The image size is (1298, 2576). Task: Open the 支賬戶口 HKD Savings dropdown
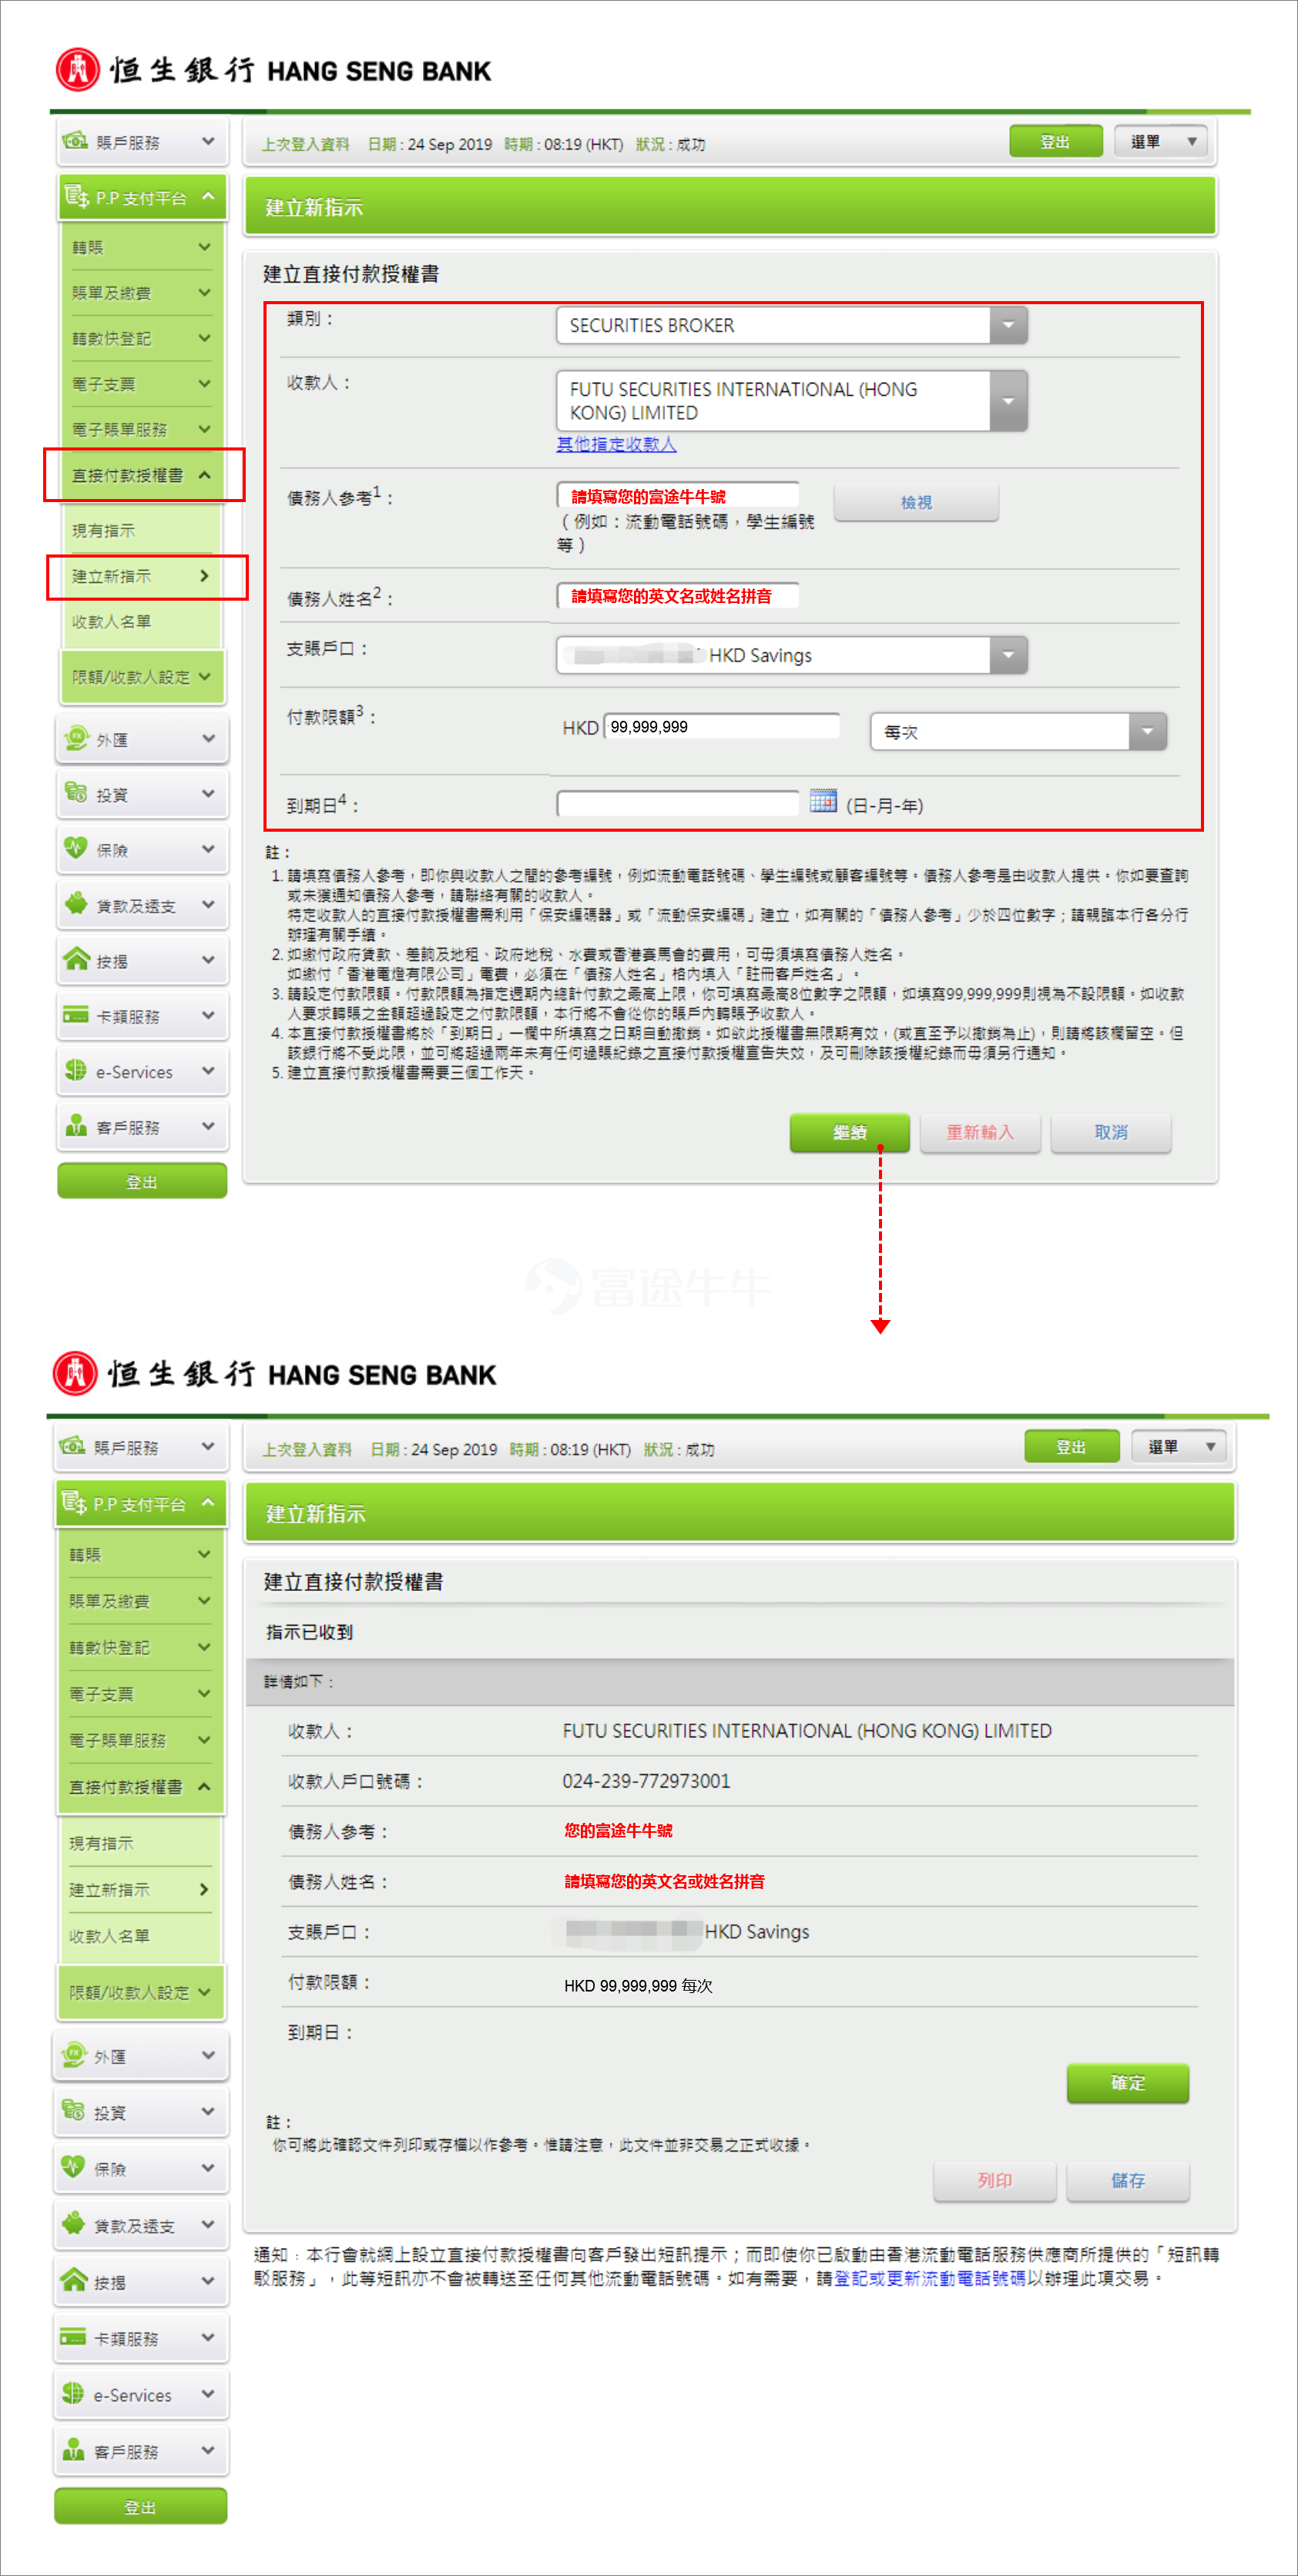tap(791, 655)
